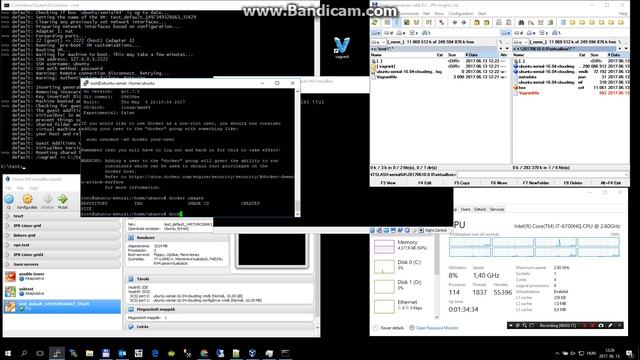Select Ethernet in Task Manager sidebar
Screen dimensions: 640x360
click(x=403, y=306)
